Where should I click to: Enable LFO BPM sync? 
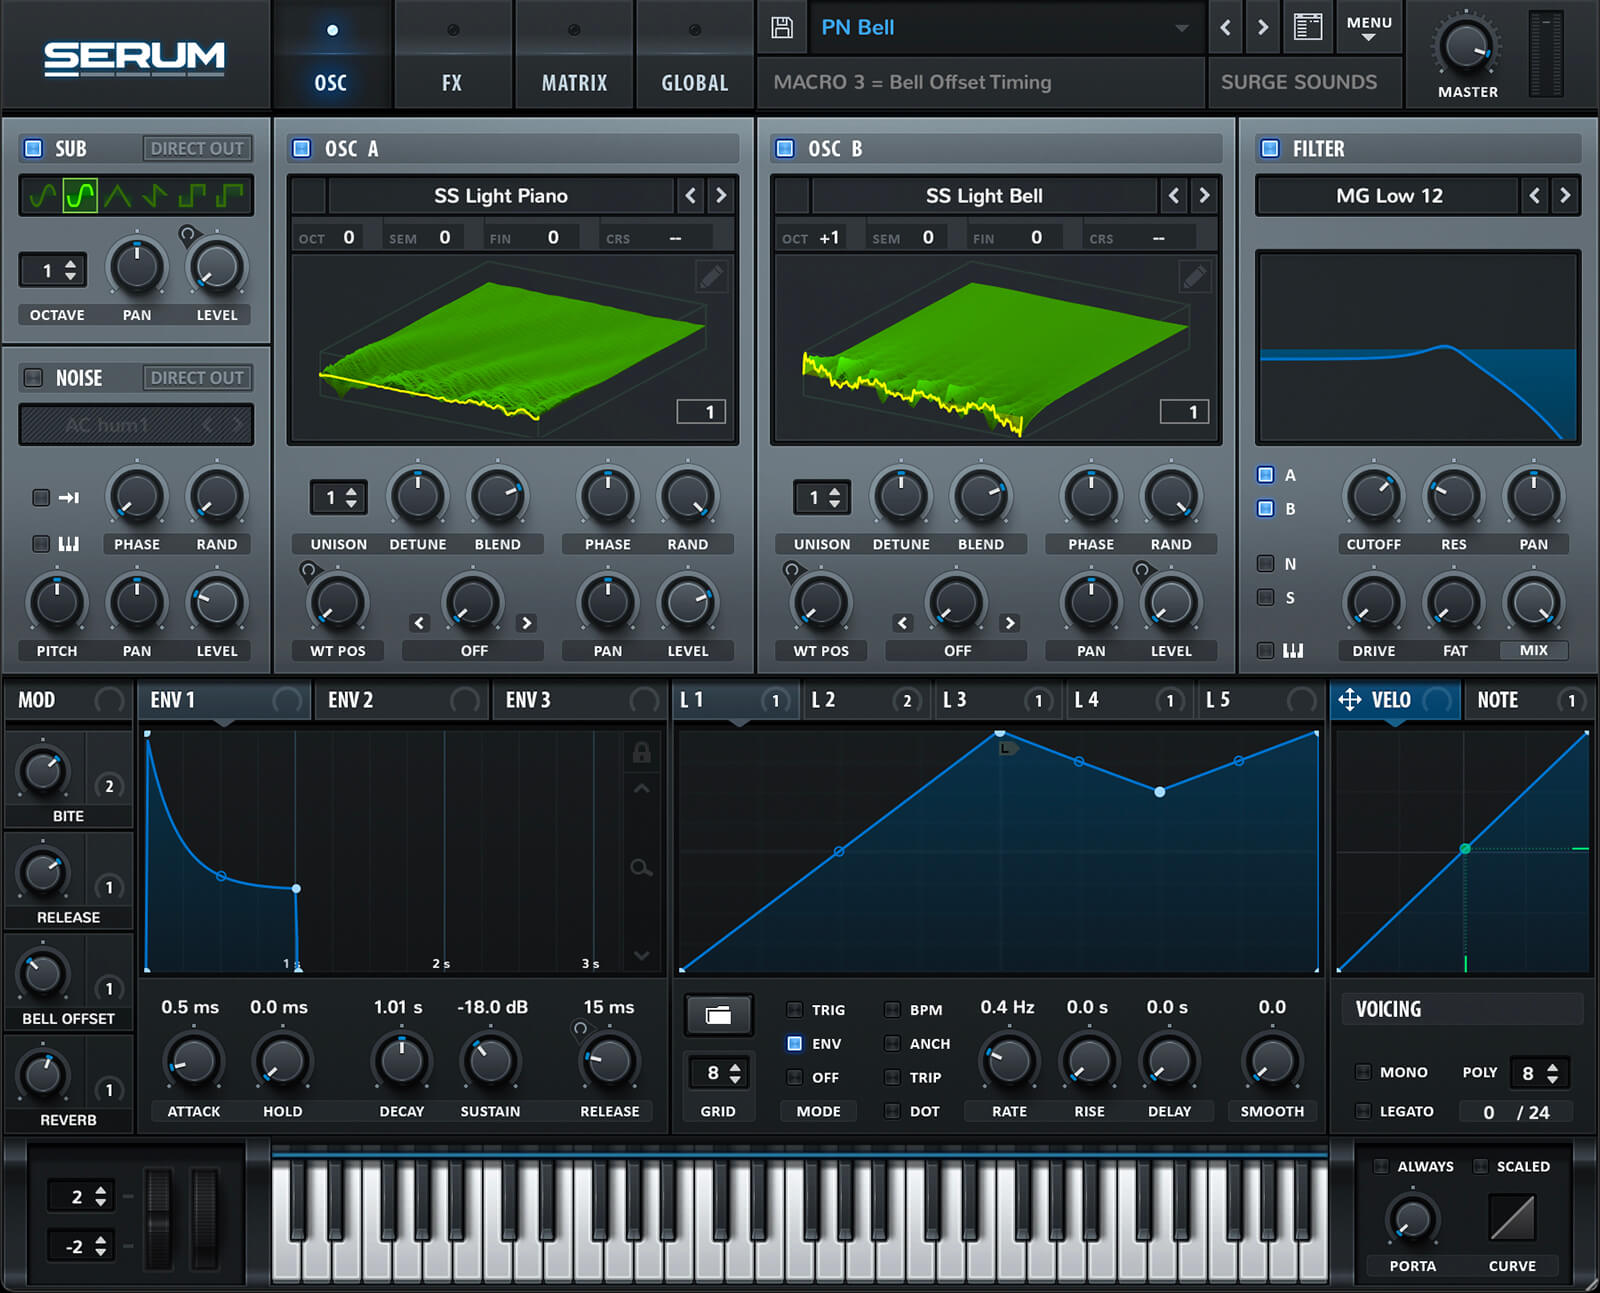coord(892,1009)
